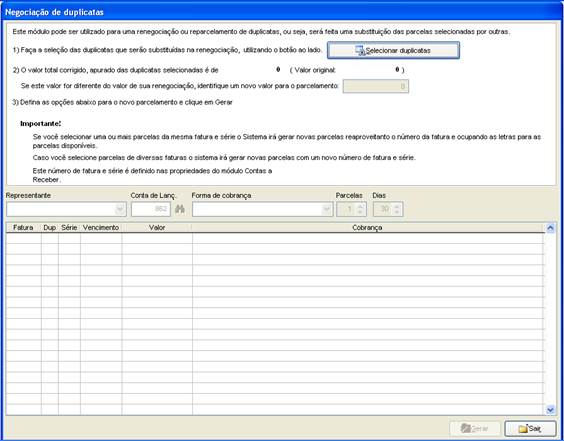This screenshot has width=564, height=441.
Task: Click the Dup column header
Action: click(50, 228)
